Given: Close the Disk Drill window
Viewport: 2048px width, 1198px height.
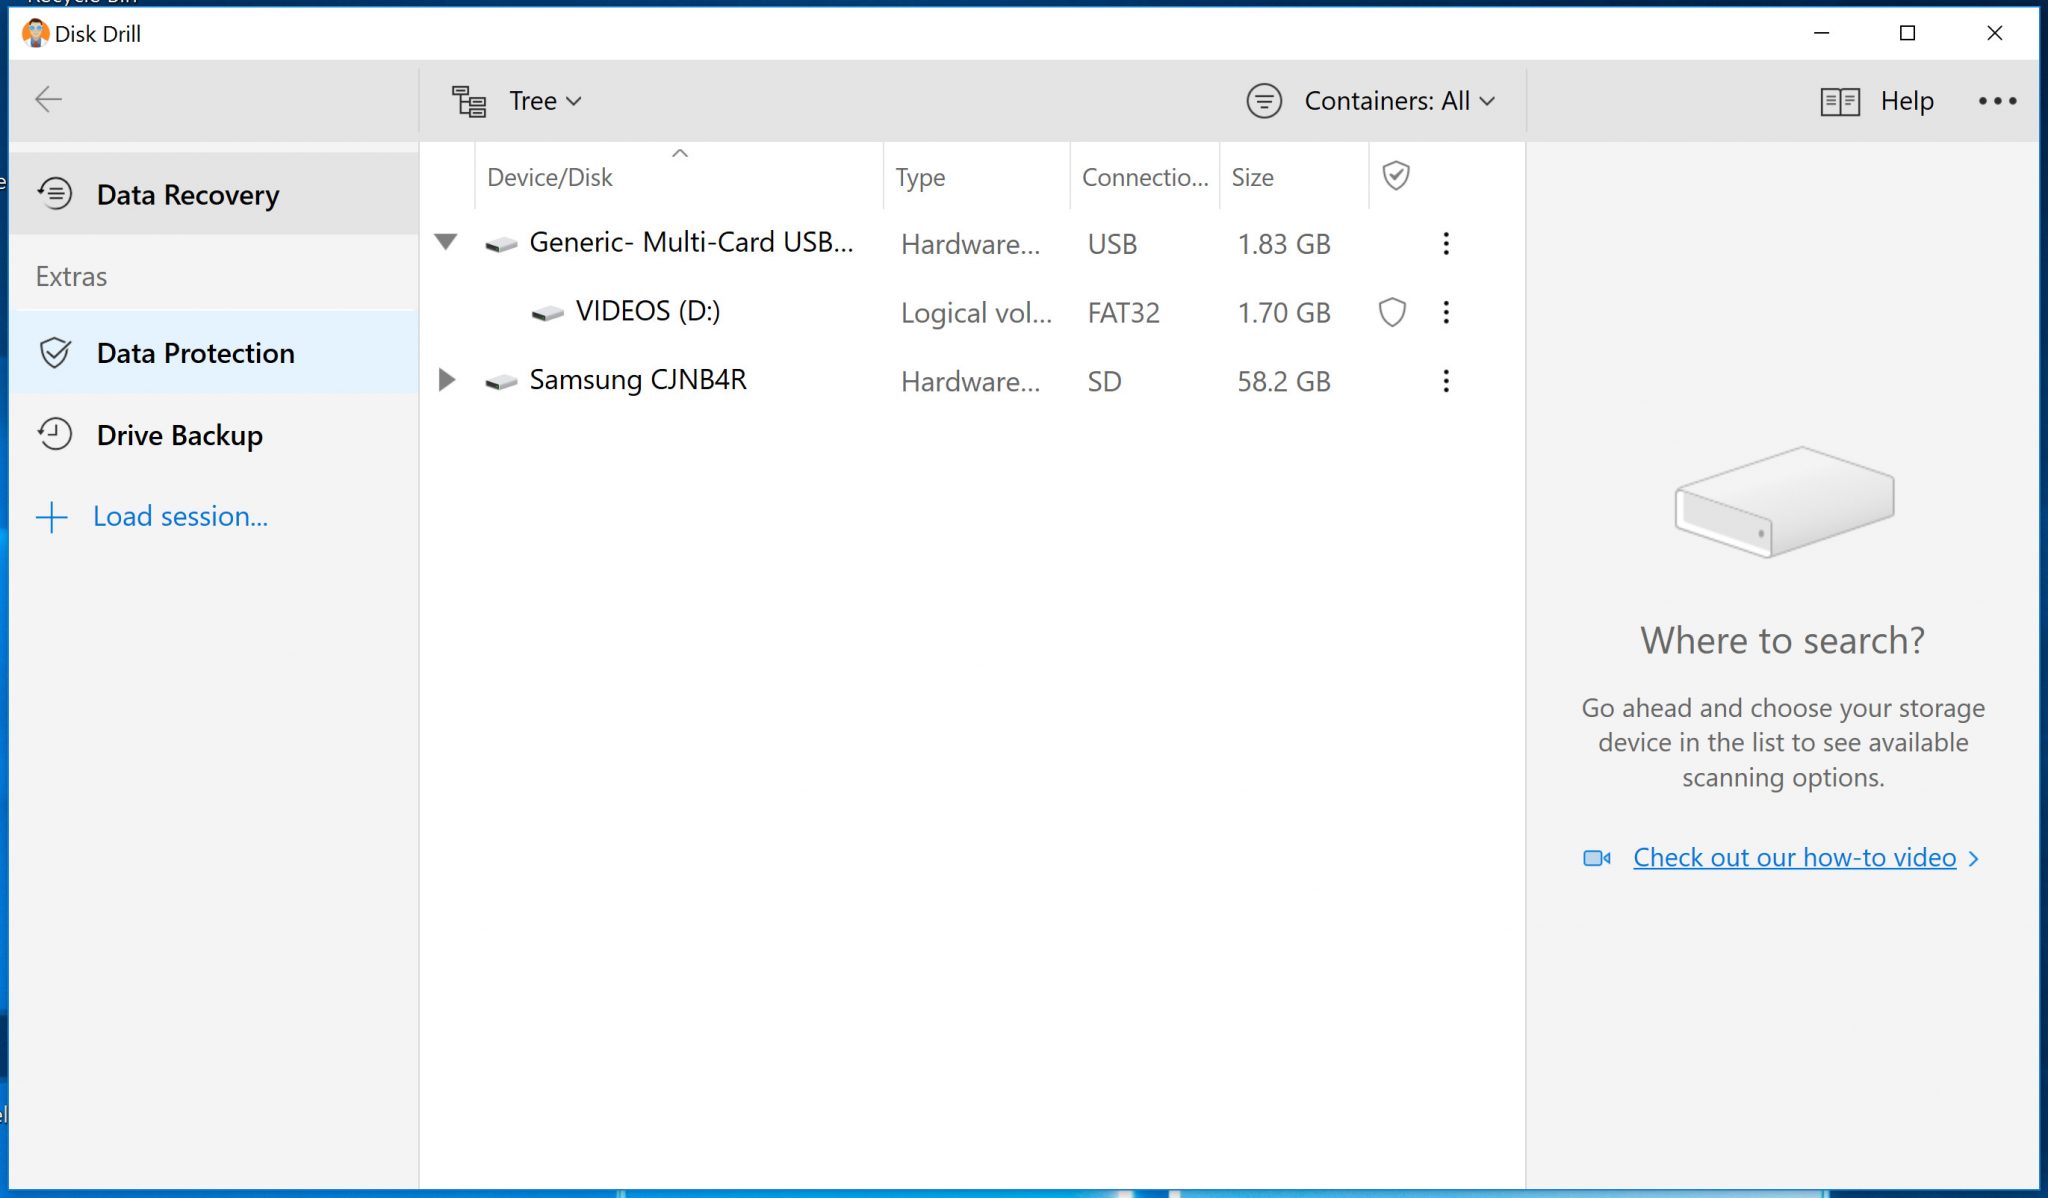Looking at the screenshot, I should (1994, 33).
